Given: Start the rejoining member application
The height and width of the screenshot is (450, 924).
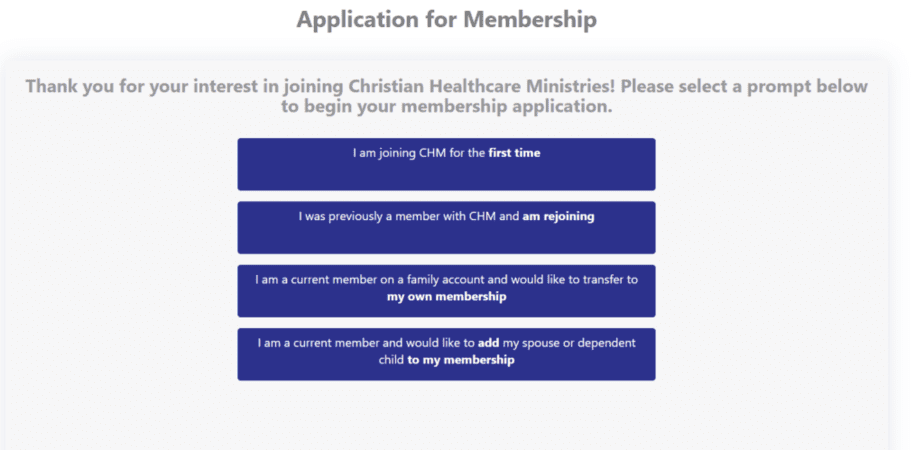Looking at the screenshot, I should (446, 227).
